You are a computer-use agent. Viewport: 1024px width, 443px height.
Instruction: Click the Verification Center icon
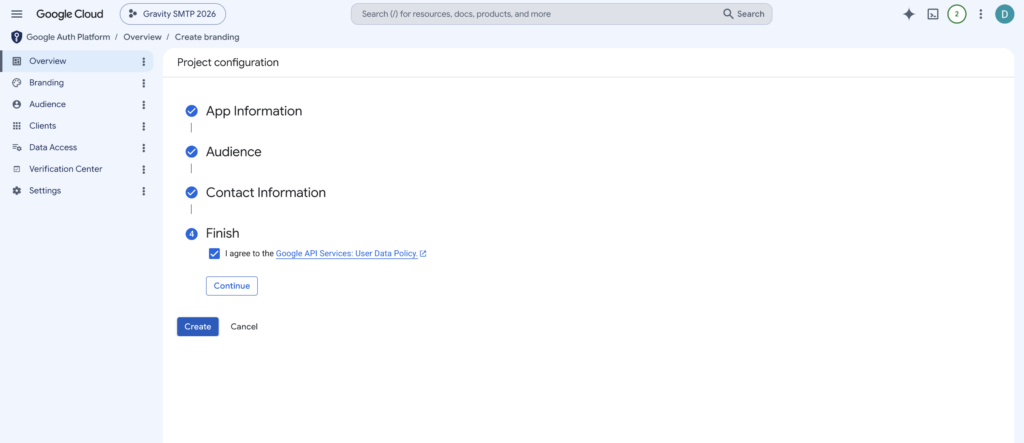[17, 169]
